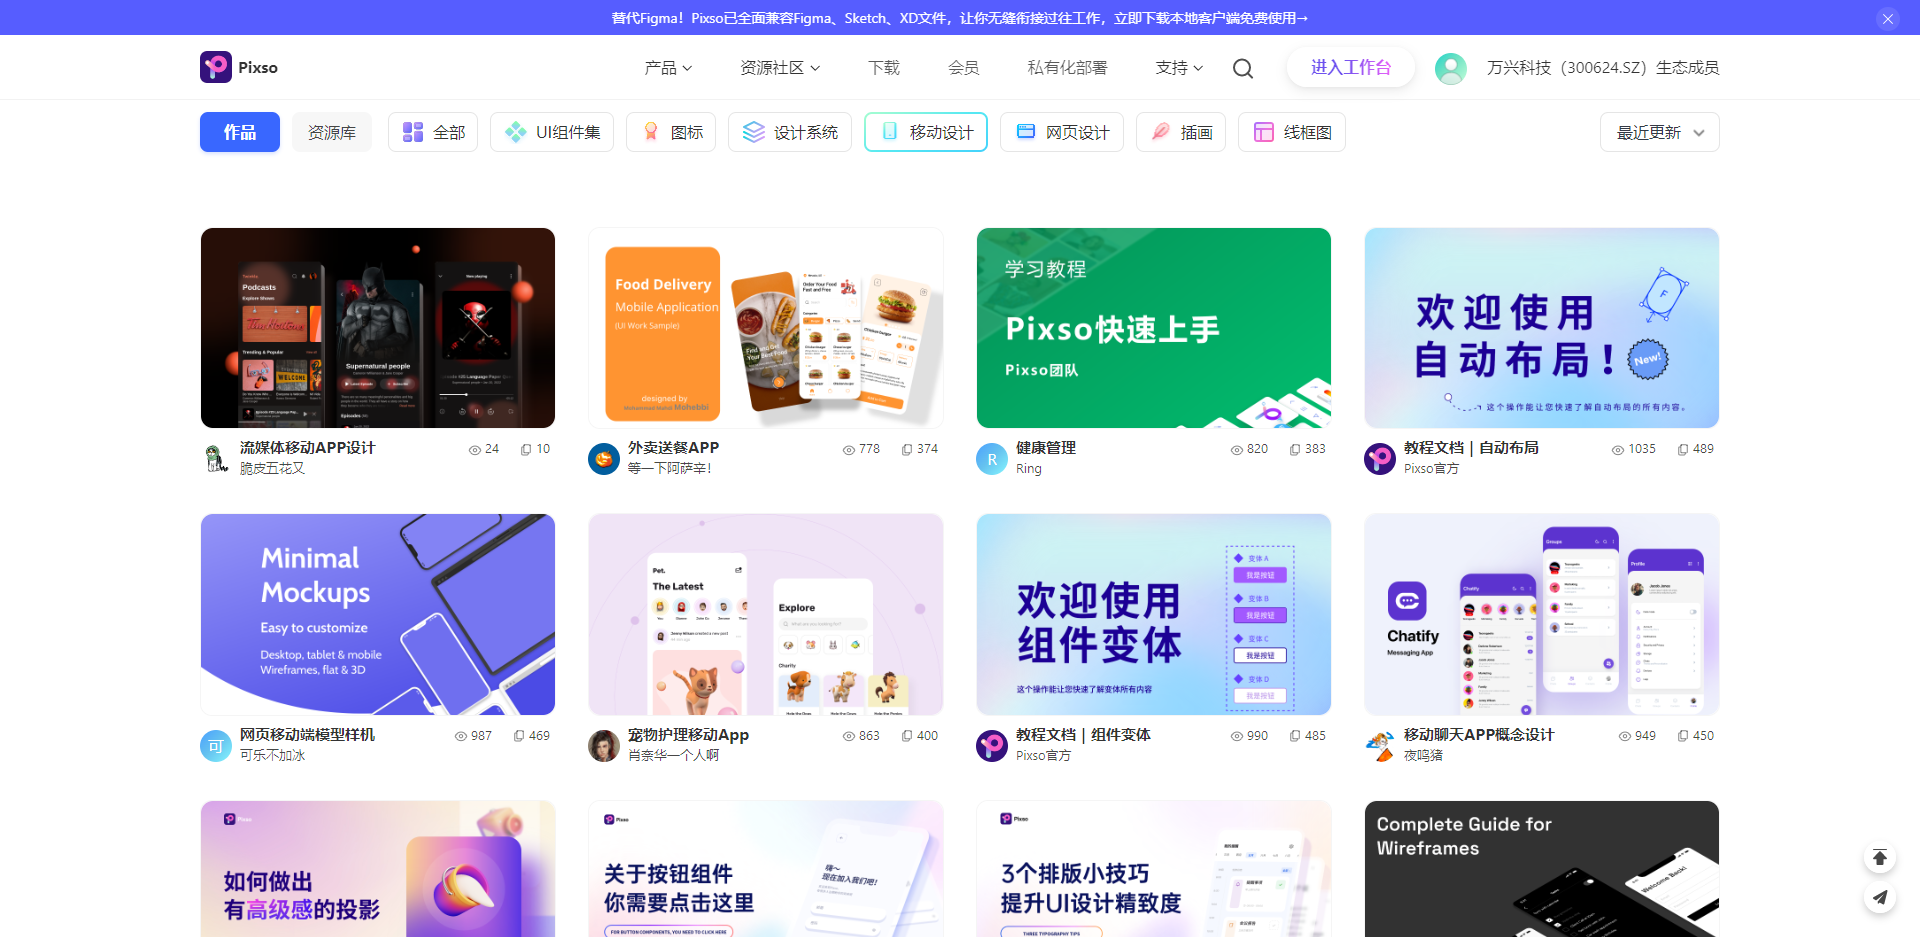Switch to the 资源库 tab
Screen dimensions: 1920x937
click(332, 132)
